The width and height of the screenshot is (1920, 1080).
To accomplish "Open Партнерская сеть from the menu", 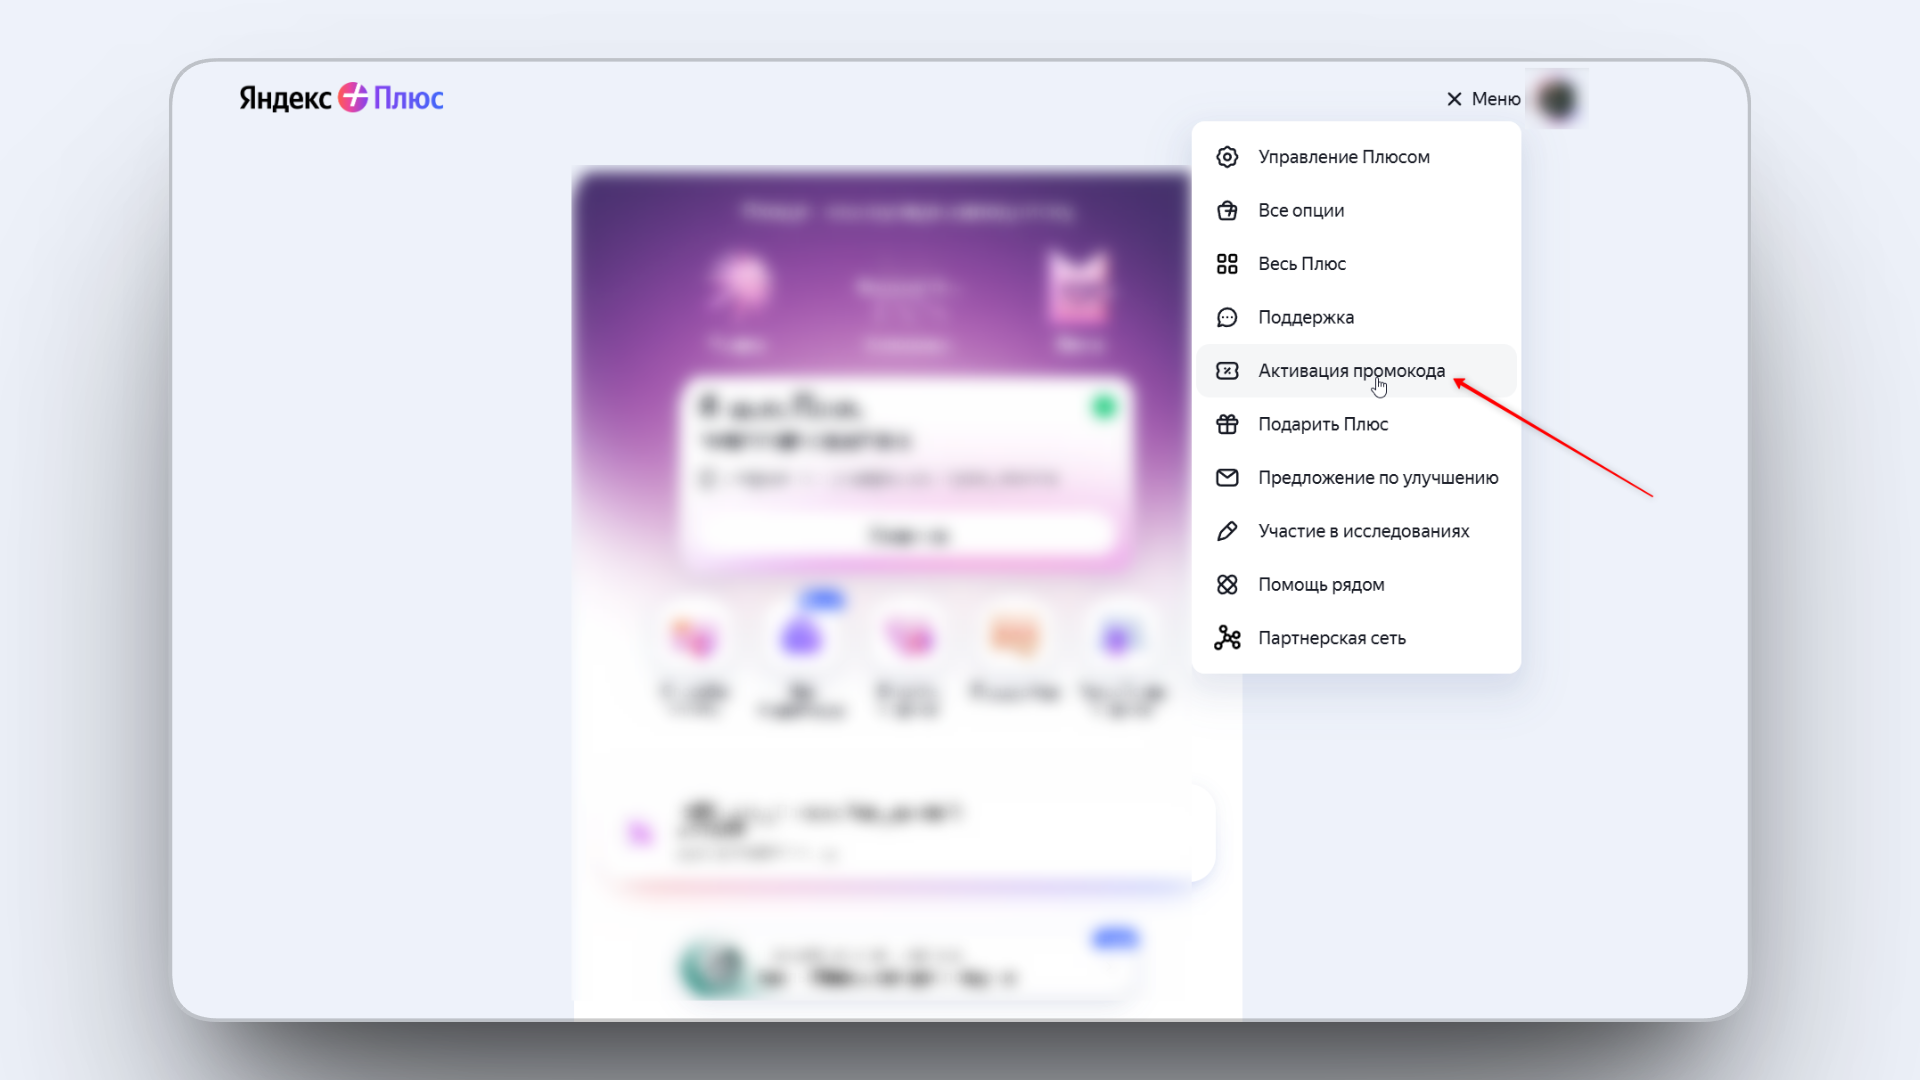I will [x=1331, y=638].
